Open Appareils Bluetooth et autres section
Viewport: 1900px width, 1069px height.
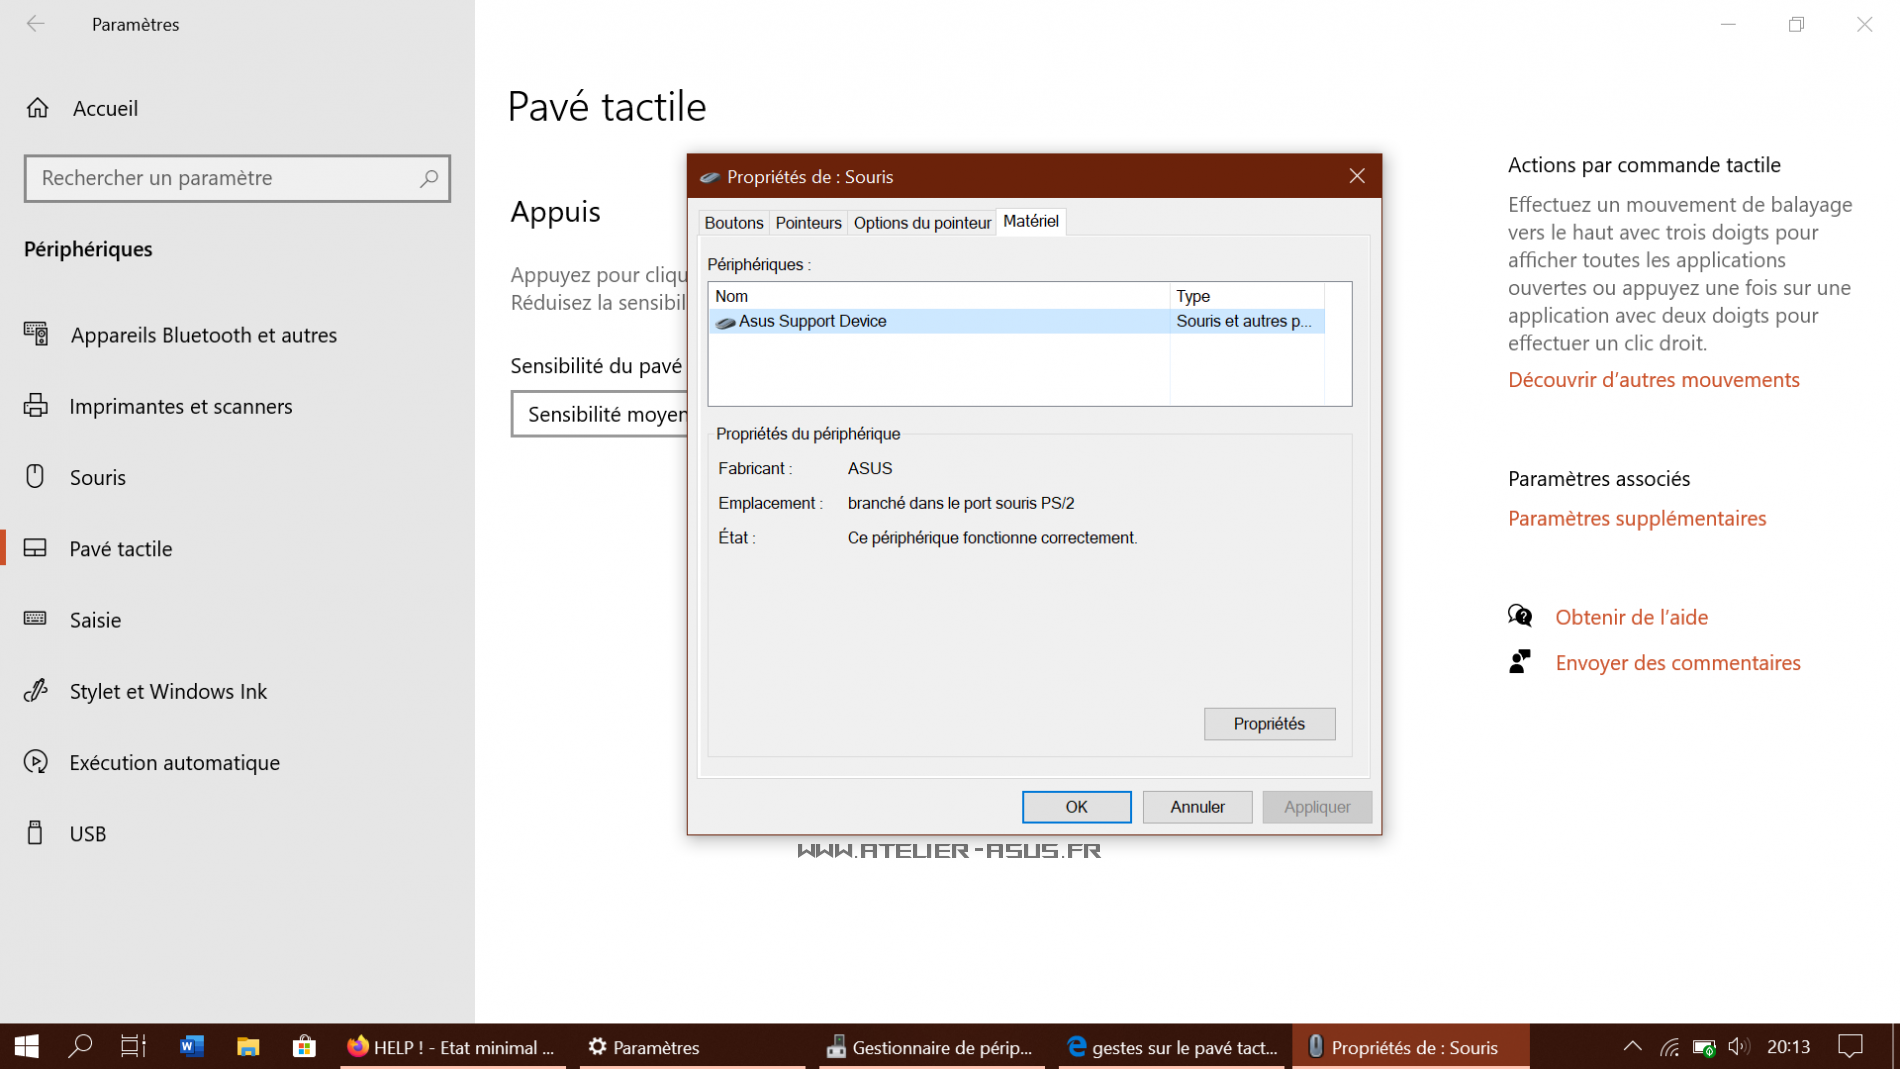(x=203, y=335)
